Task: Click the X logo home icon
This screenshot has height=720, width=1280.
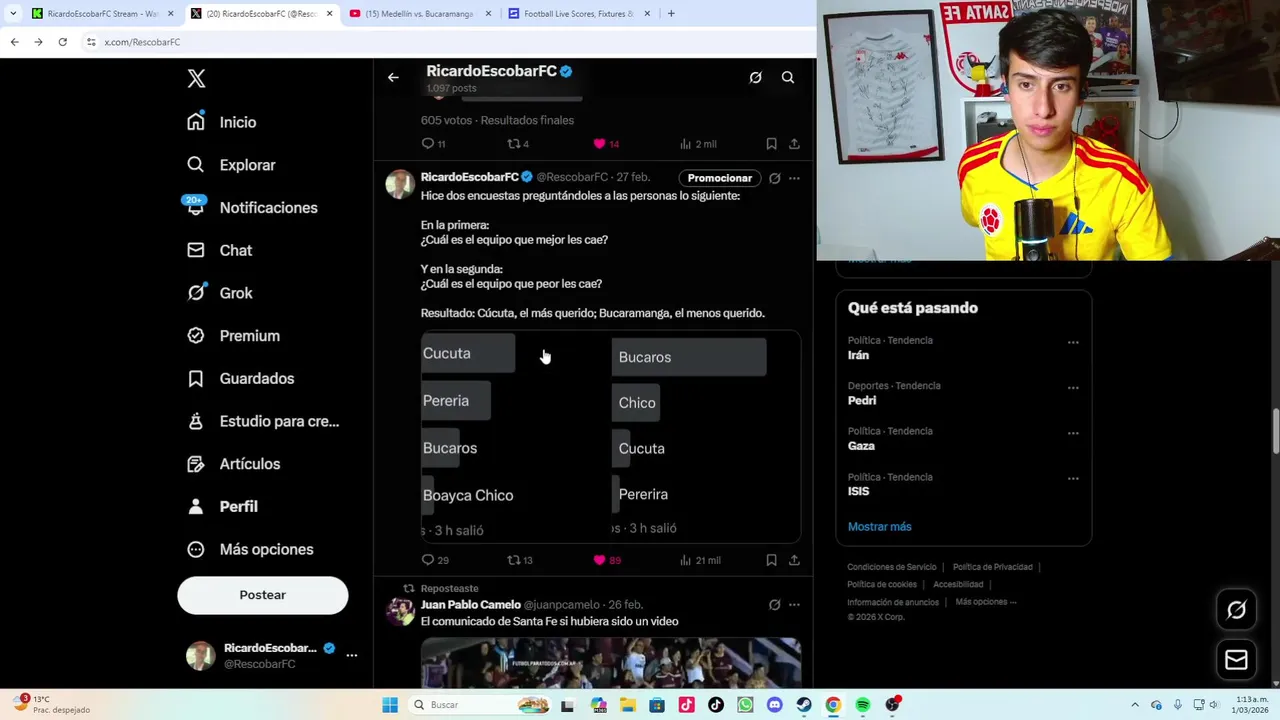Action: [196, 79]
